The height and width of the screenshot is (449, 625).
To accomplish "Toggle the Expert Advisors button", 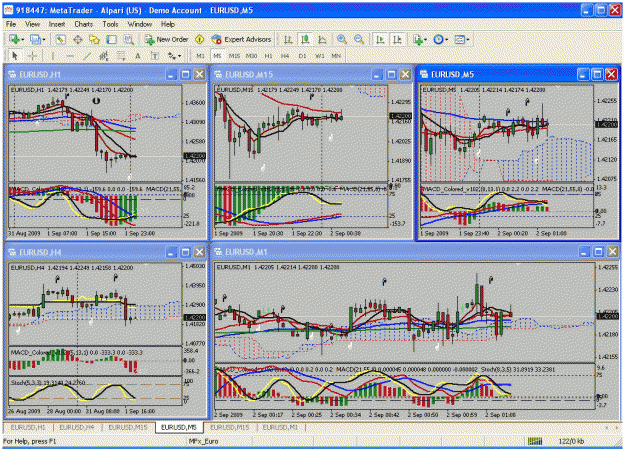I will pyautogui.click(x=242, y=39).
